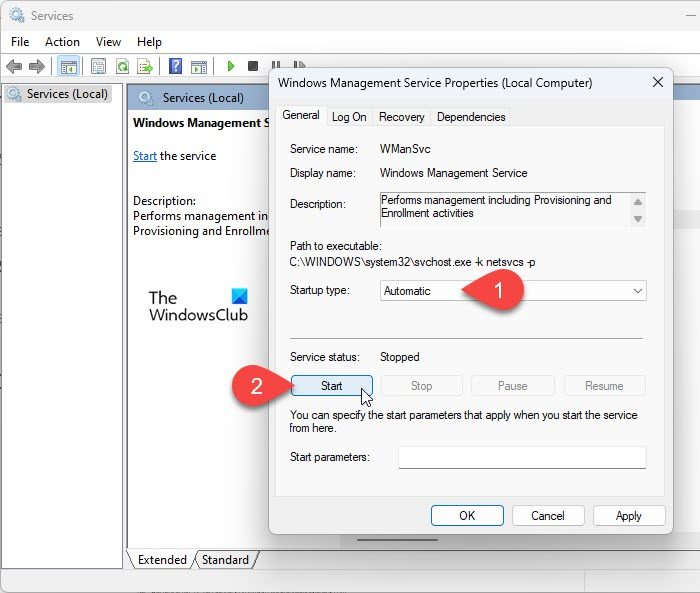
Task: Switch to the Log On tab
Action: coord(349,117)
